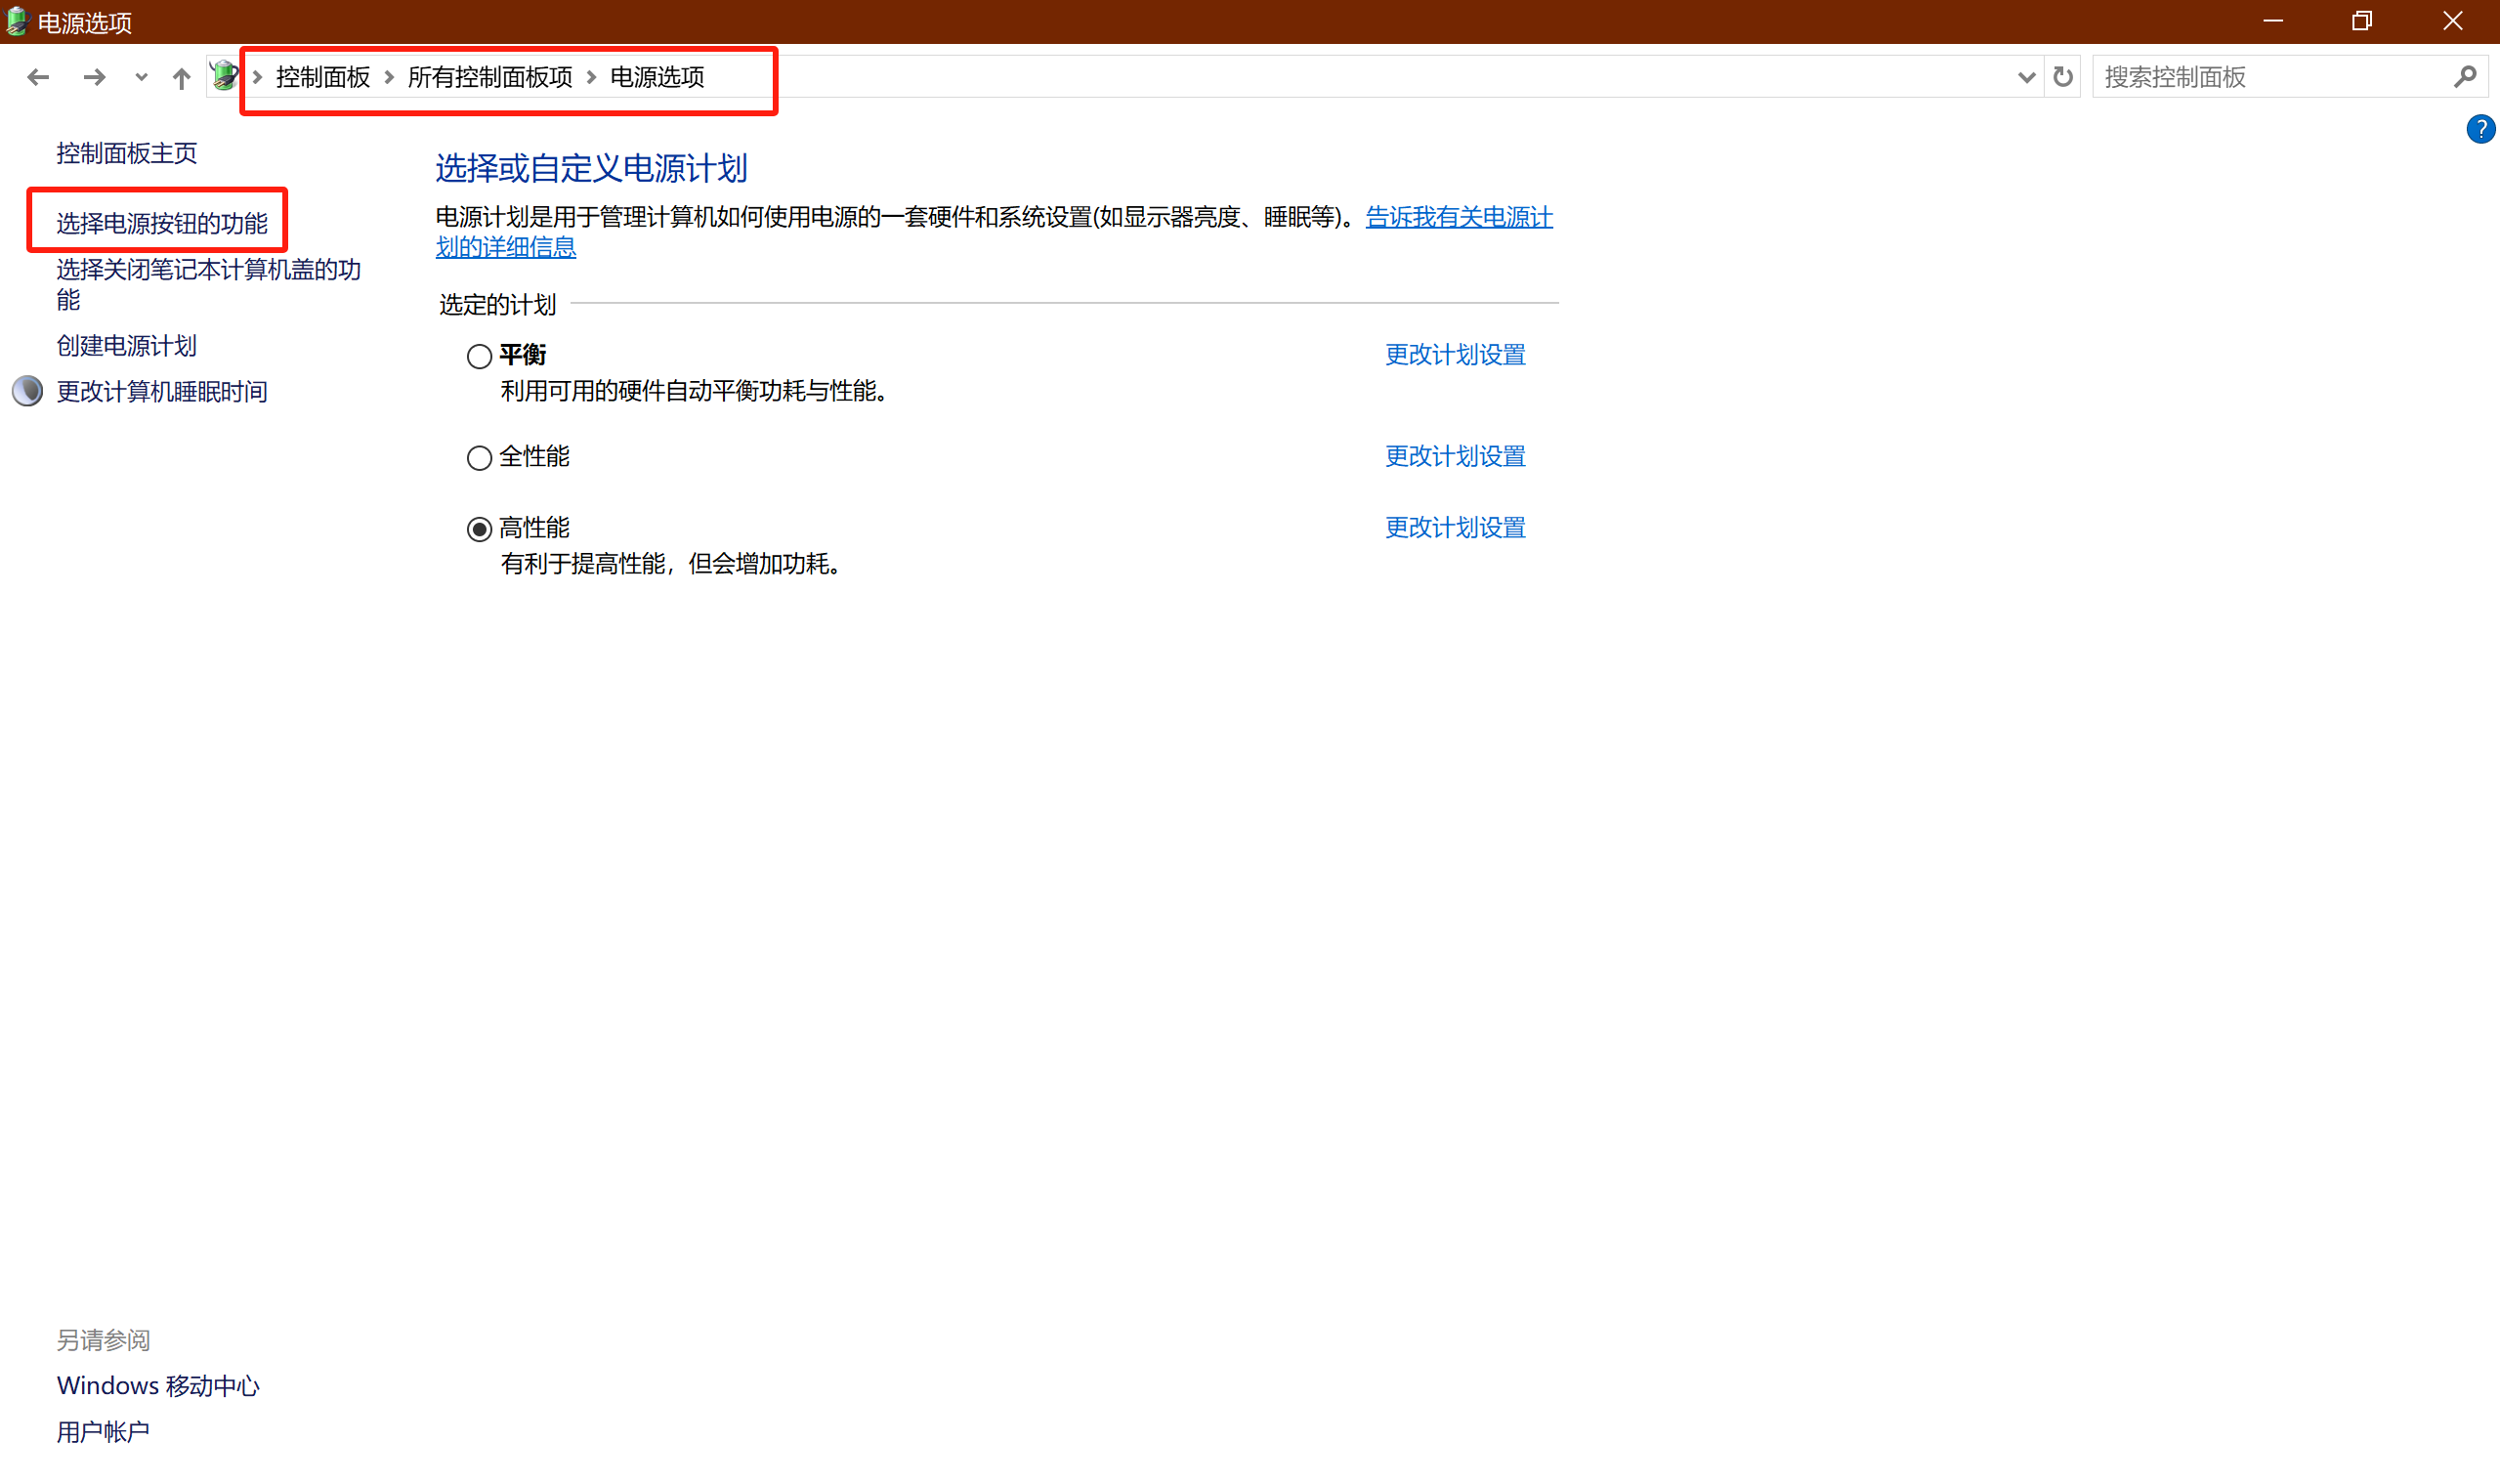Select the 高性能 power plan
Screen dimensions: 2500x1484
coord(479,529)
